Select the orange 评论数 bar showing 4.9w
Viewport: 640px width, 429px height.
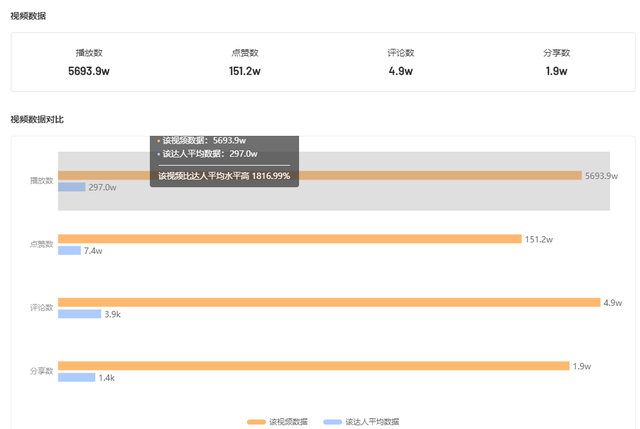coord(328,302)
